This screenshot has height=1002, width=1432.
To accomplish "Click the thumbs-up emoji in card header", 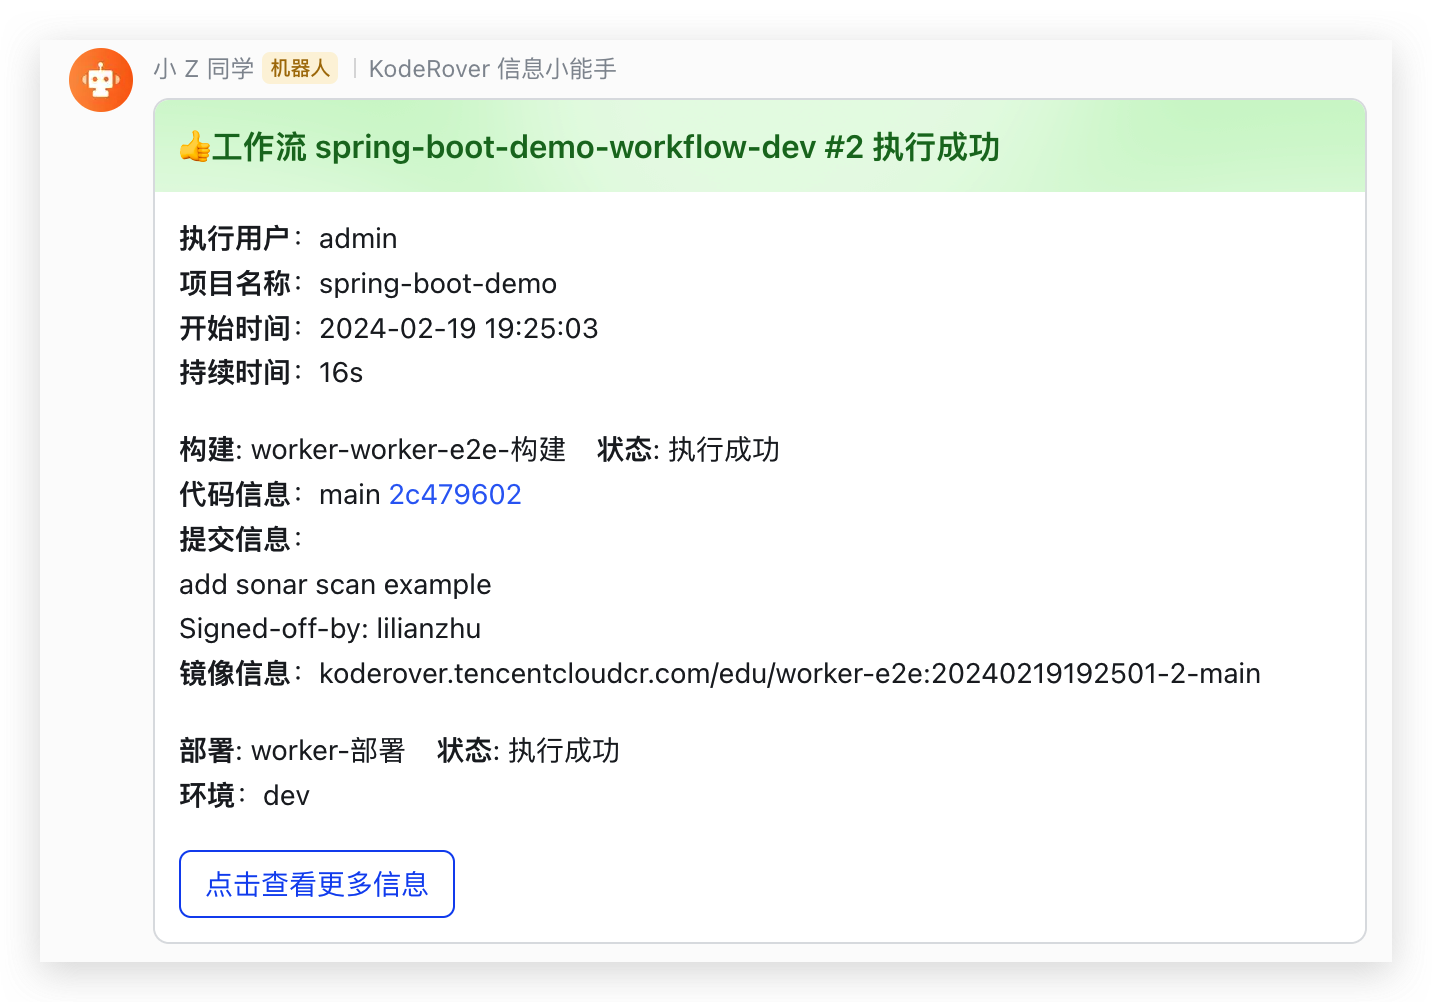I will [x=194, y=148].
